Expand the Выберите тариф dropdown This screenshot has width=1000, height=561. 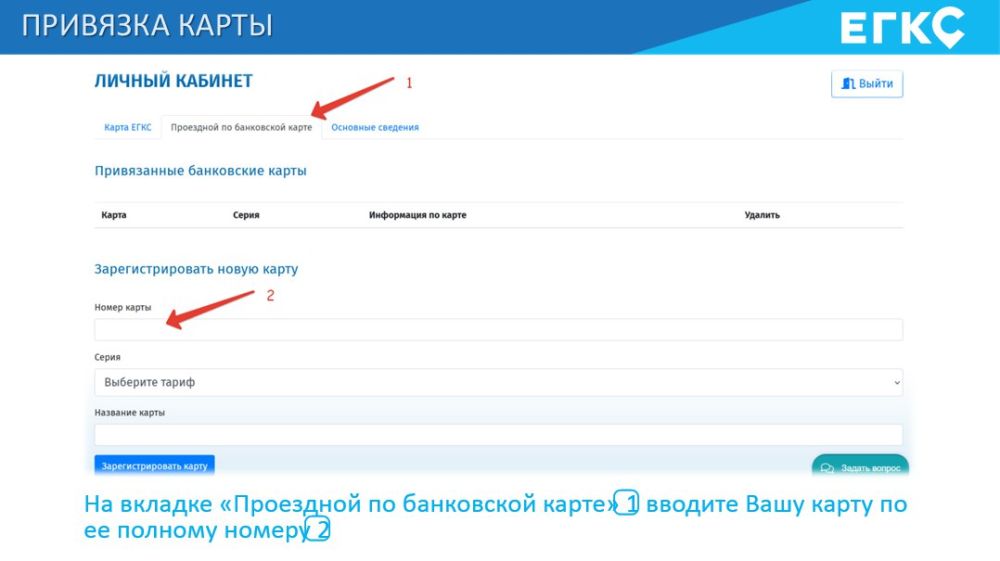[498, 382]
